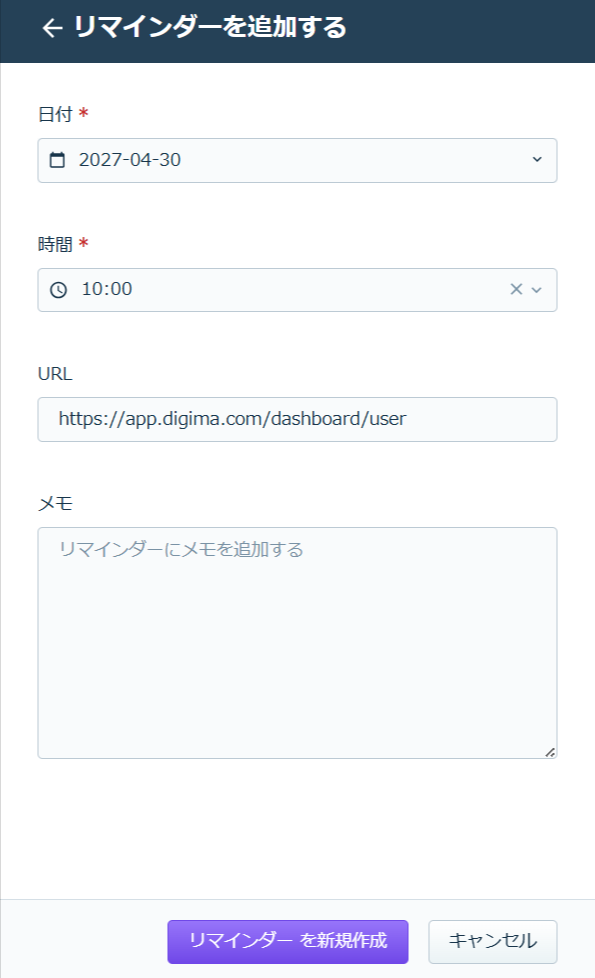Click the red asterisk next to 日付
595x978 pixels.
tap(84, 113)
